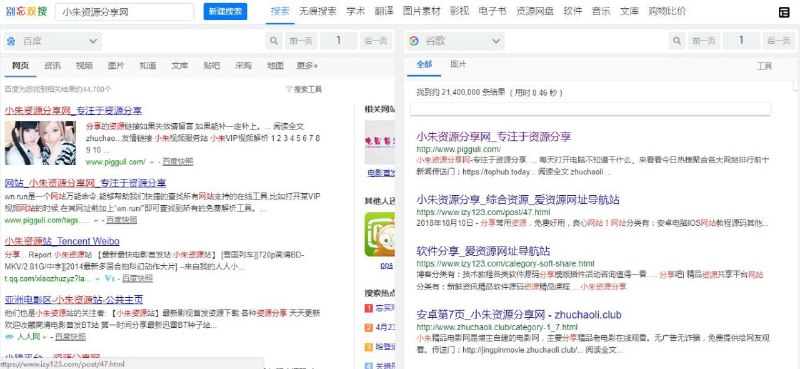
Task: Expand Baidu 更多» tab options
Action: 307,65
